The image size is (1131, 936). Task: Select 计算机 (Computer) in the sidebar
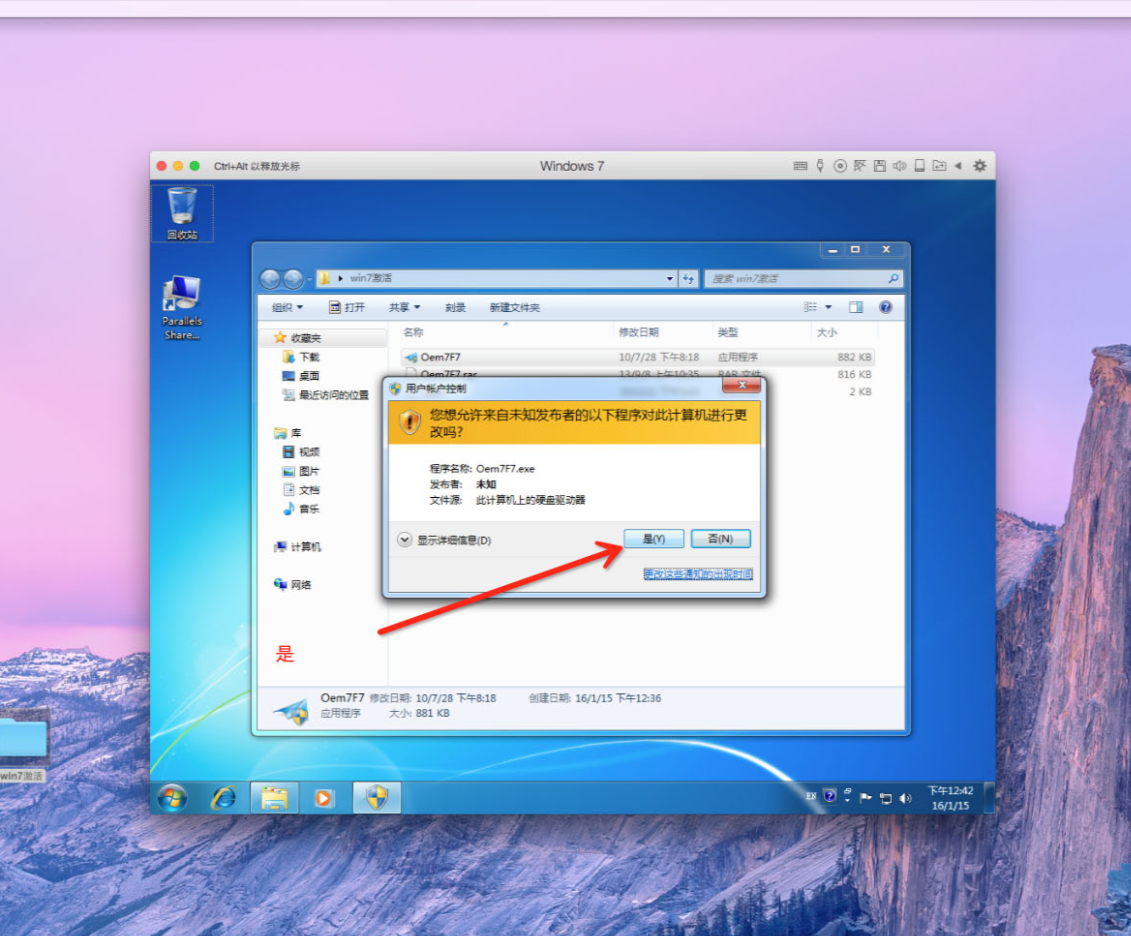[297, 547]
